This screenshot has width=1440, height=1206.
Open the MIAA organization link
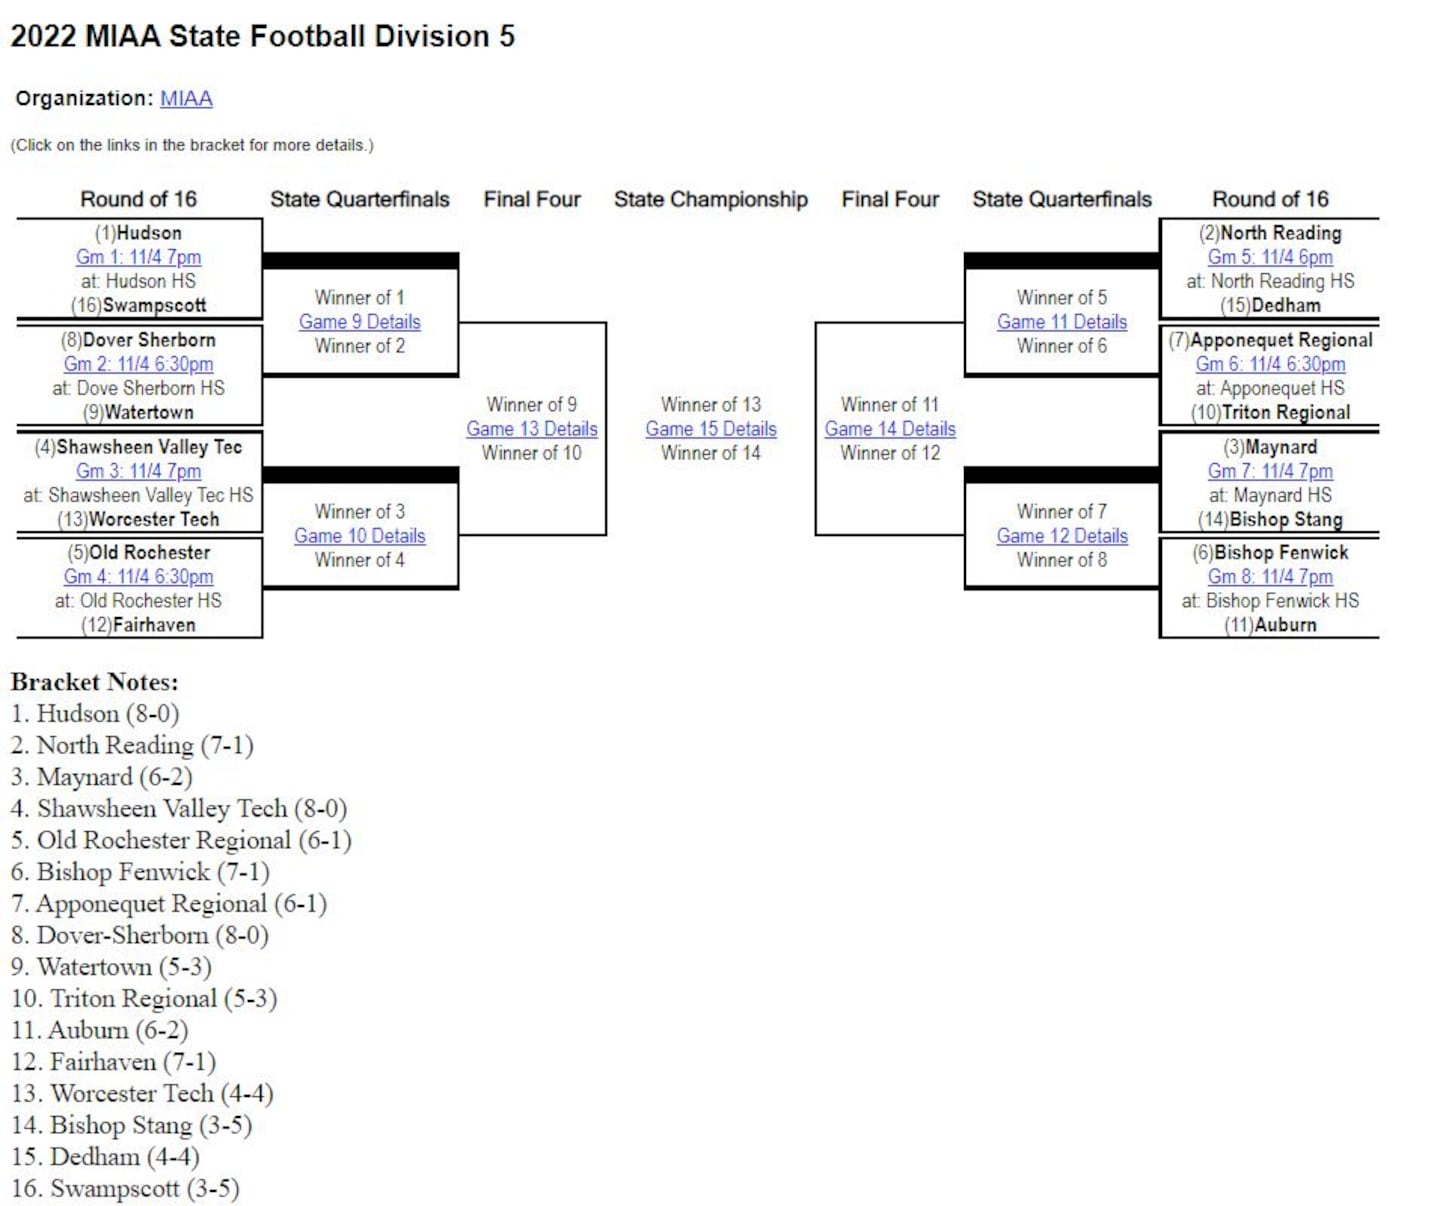click(186, 98)
